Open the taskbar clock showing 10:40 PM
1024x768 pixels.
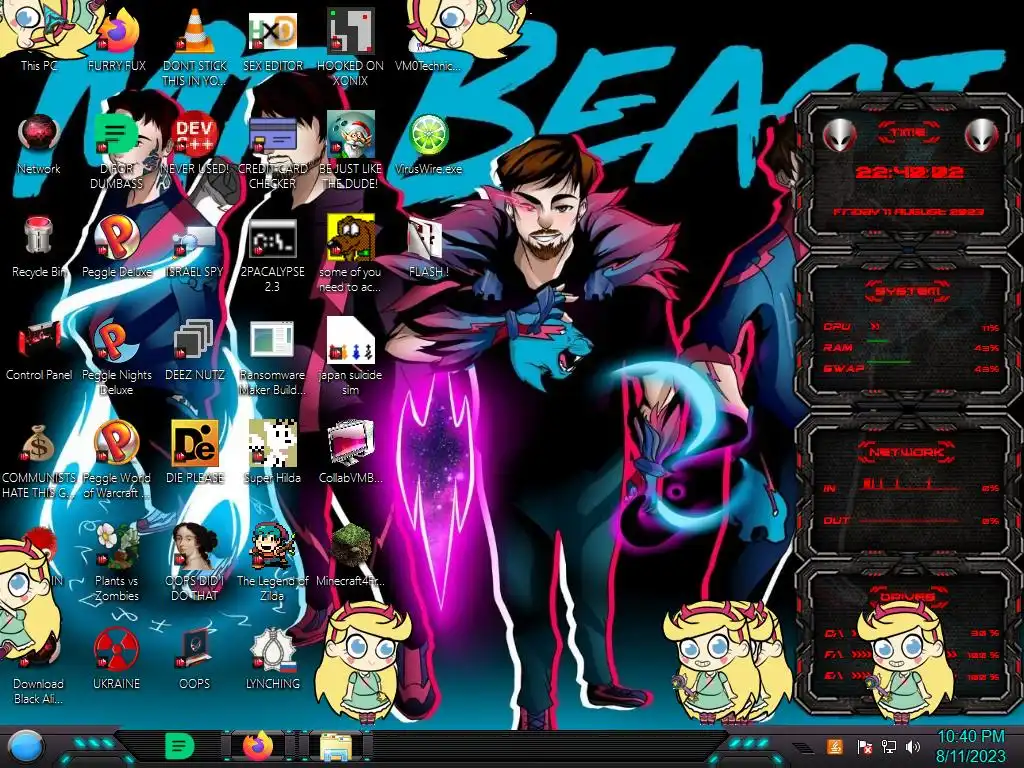(970, 746)
